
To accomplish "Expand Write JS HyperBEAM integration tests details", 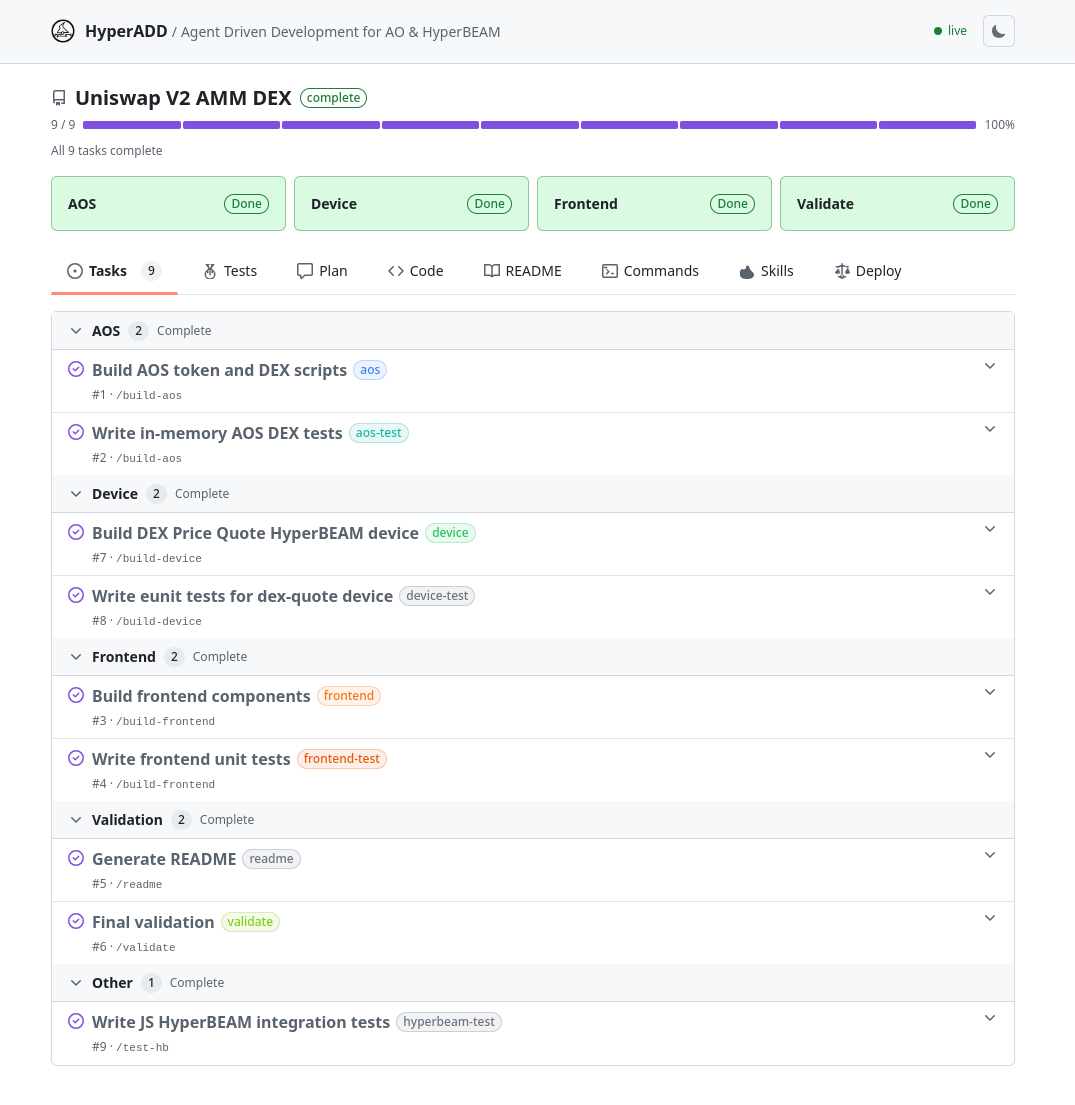I will pyautogui.click(x=990, y=1018).
